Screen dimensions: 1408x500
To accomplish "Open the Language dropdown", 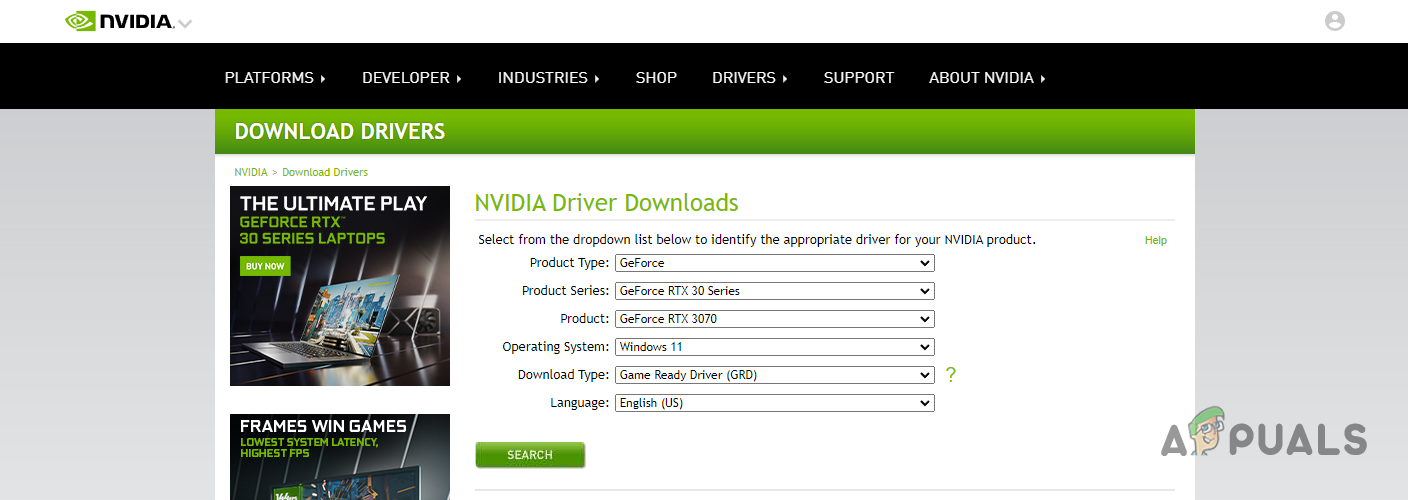I will (x=775, y=403).
